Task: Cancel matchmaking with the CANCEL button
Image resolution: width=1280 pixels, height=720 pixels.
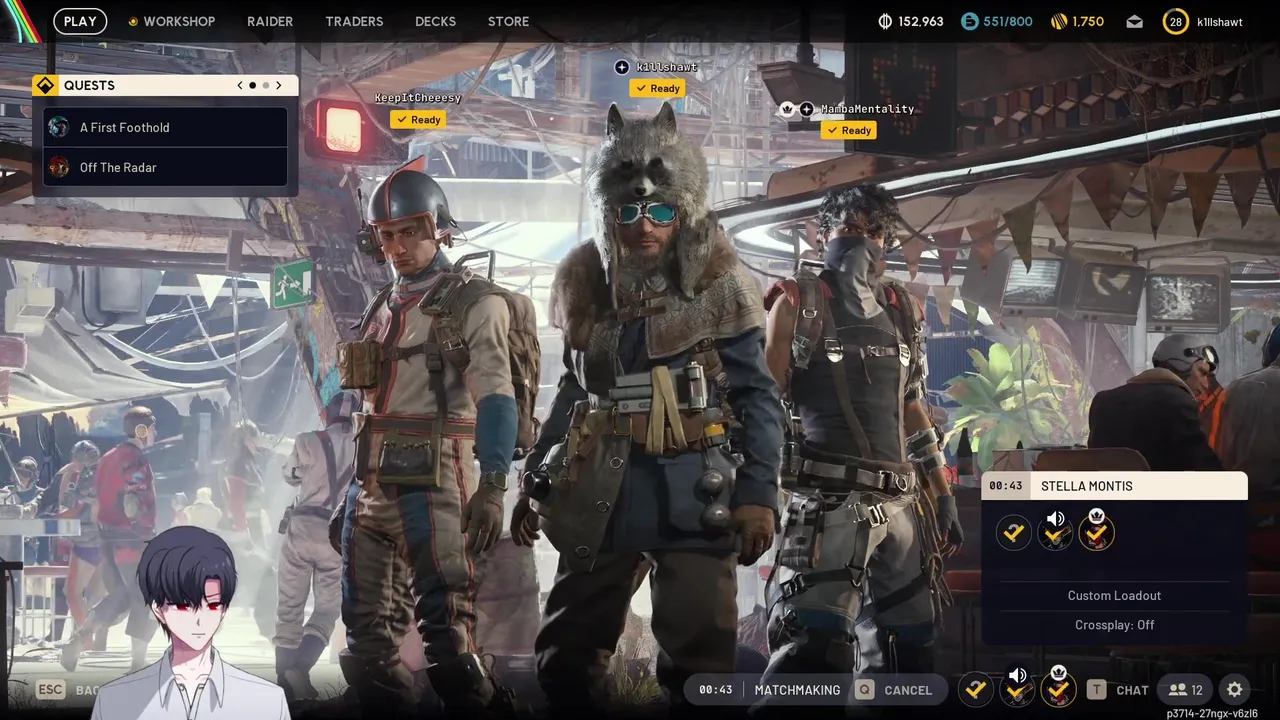Action: [x=908, y=690]
